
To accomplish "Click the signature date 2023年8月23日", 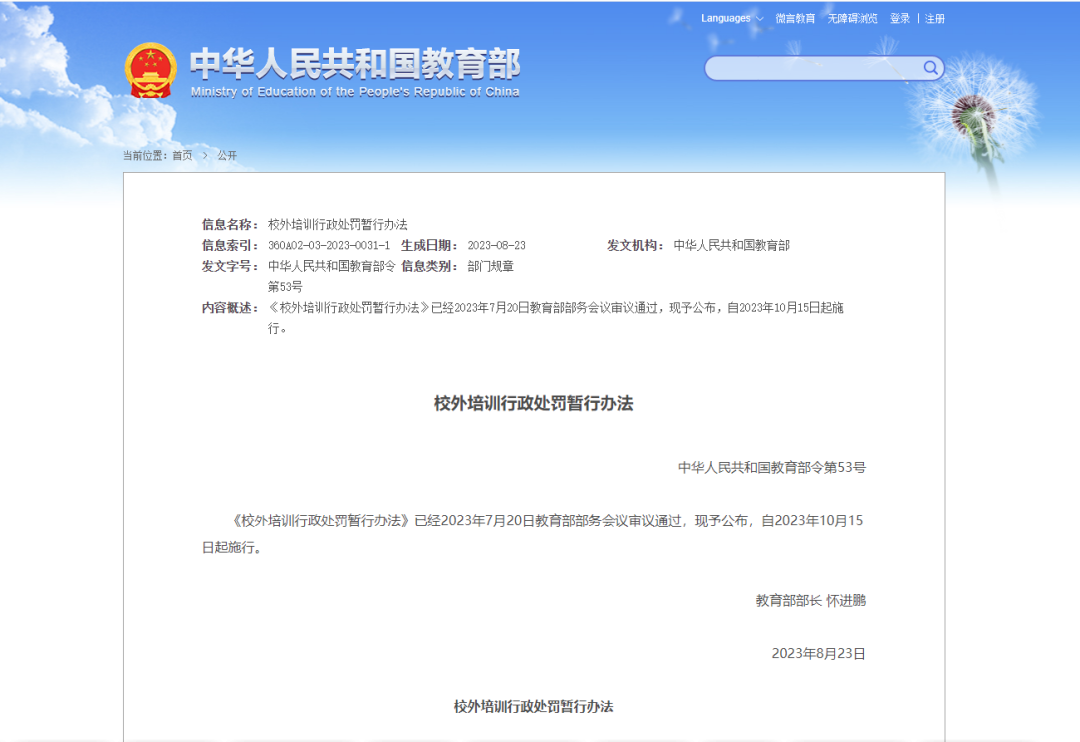I will pyautogui.click(x=818, y=654).
